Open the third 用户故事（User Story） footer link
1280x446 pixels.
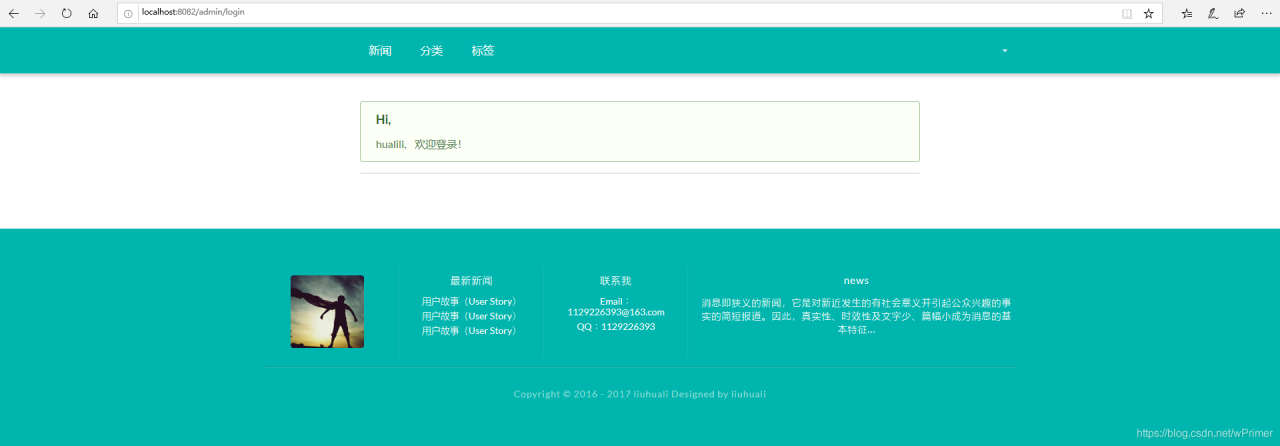click(471, 330)
